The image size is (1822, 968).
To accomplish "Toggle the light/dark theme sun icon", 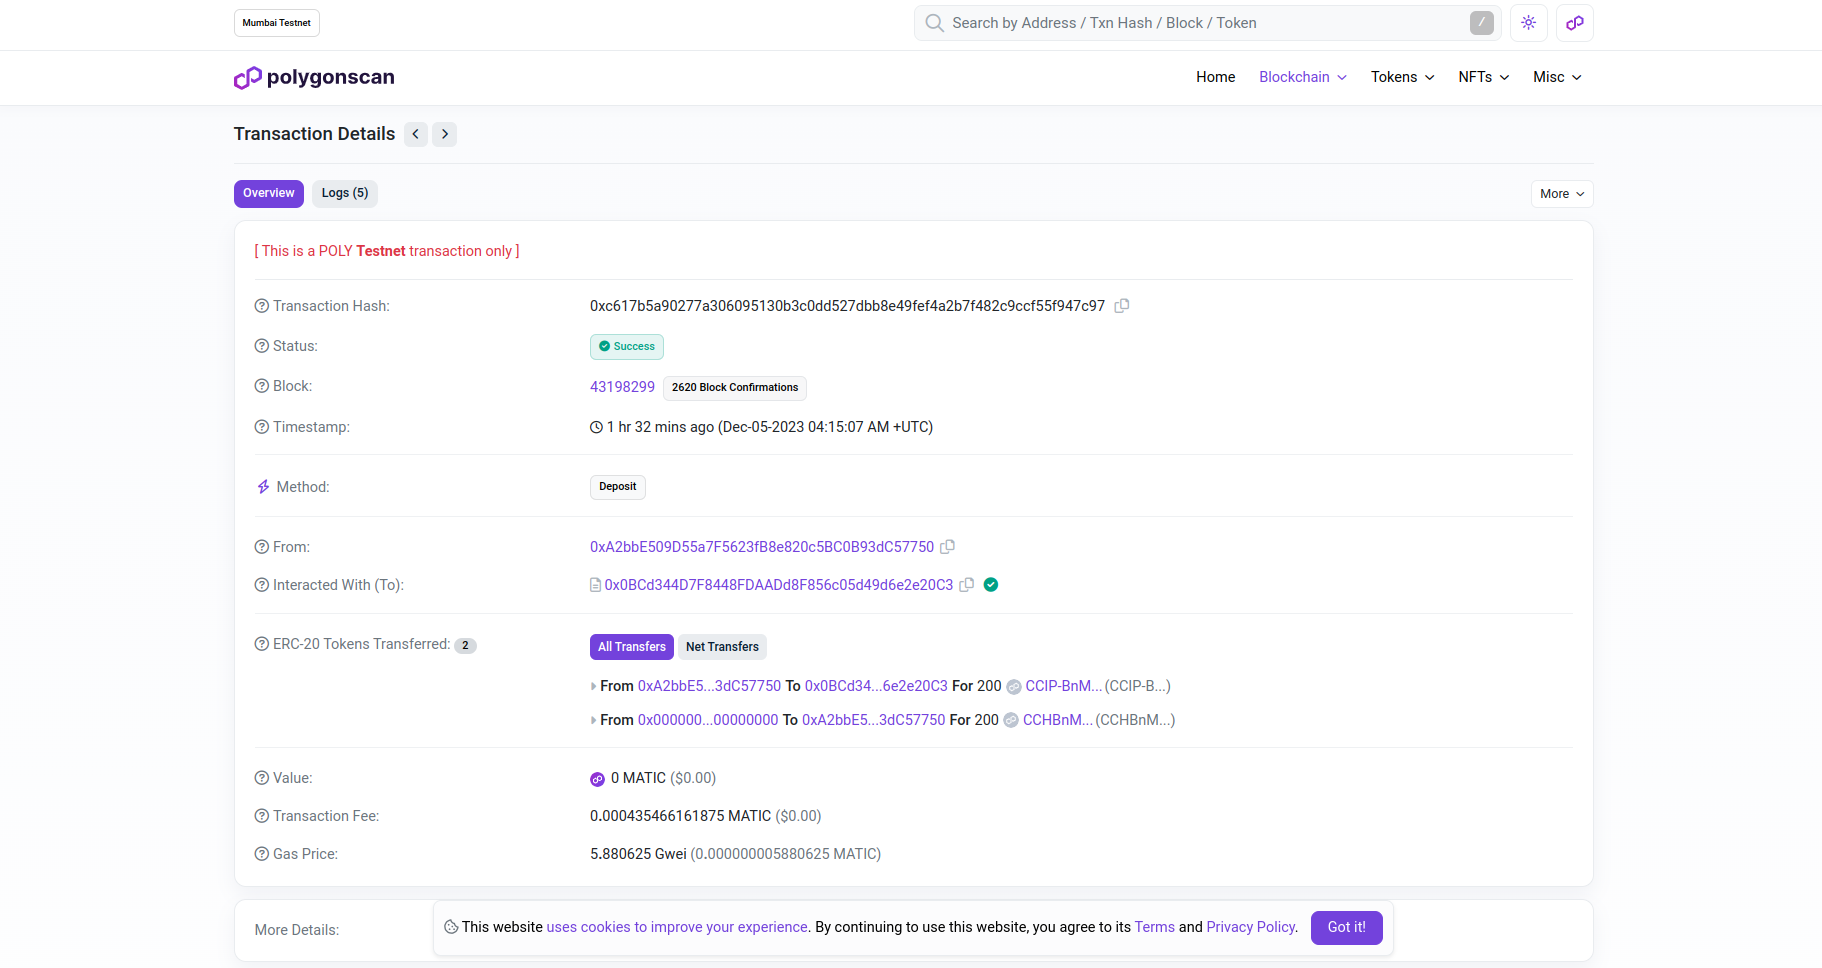I will (1528, 23).
